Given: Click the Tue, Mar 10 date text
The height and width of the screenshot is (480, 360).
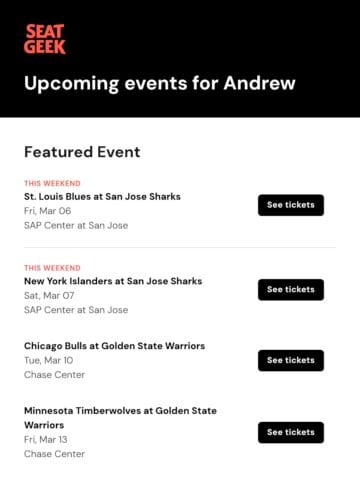Looking at the screenshot, I should (x=49, y=360).
